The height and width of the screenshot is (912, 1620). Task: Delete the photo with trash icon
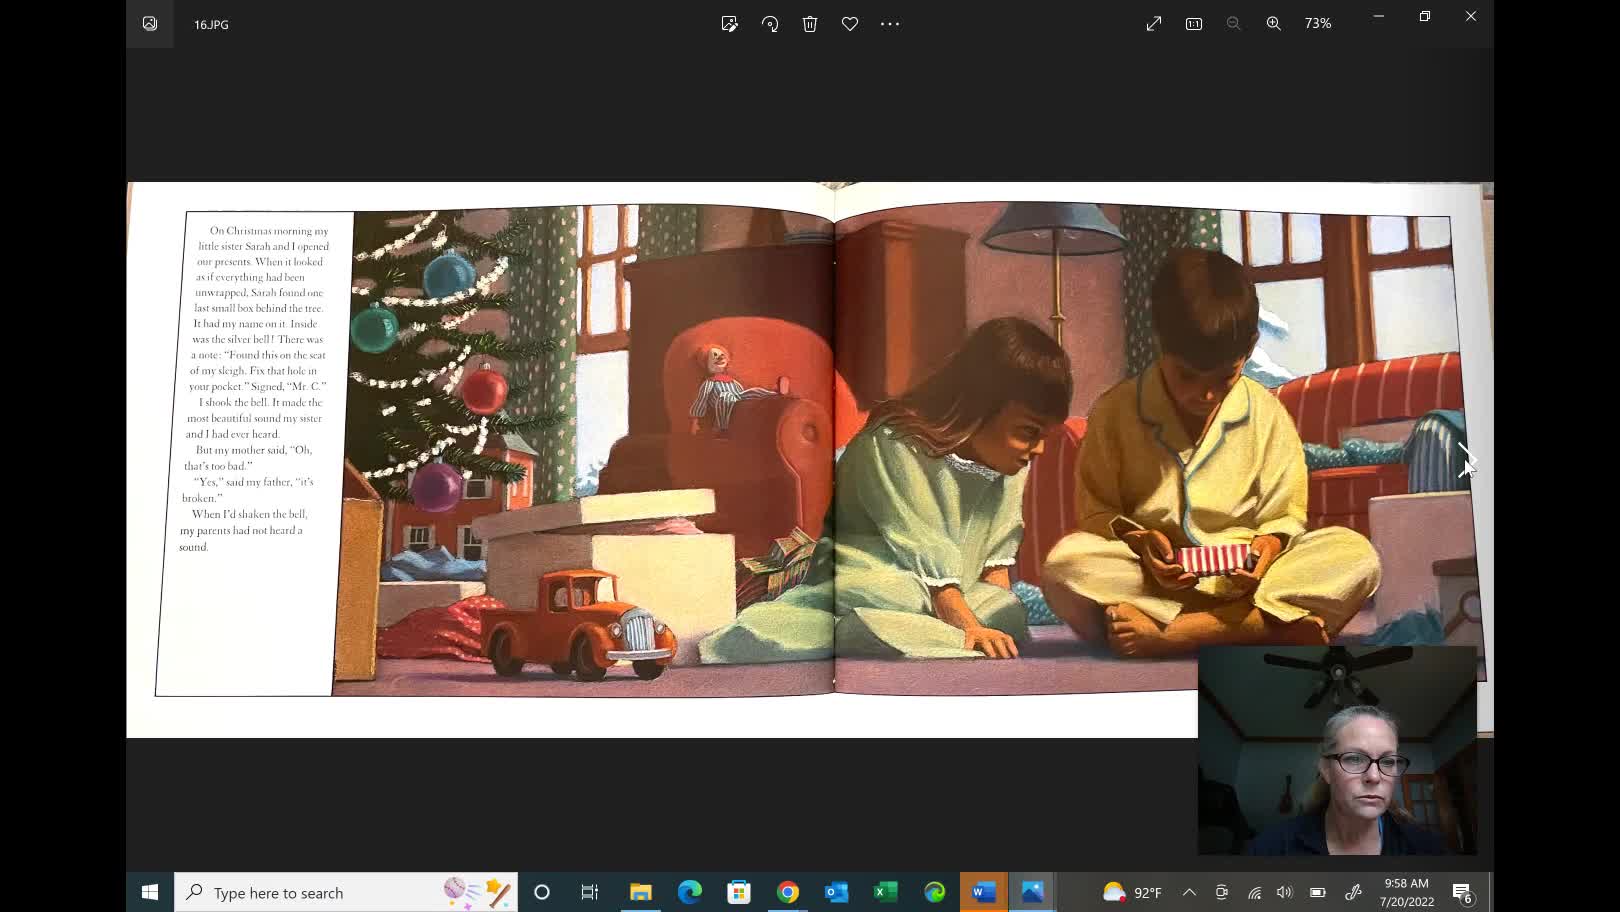(x=810, y=24)
